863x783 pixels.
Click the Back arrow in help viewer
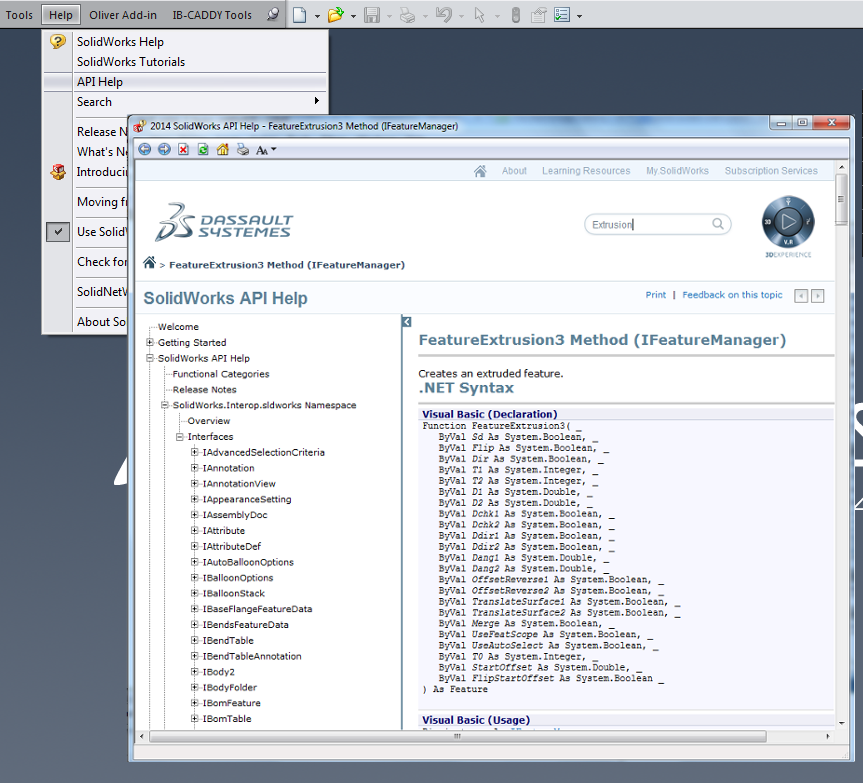point(145,149)
